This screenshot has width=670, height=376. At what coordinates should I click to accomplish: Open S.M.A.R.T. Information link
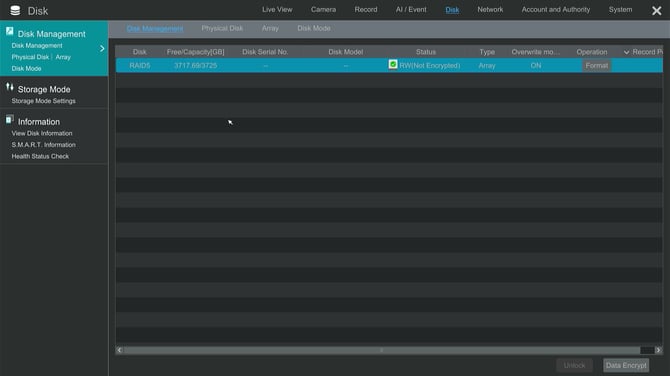coord(44,145)
